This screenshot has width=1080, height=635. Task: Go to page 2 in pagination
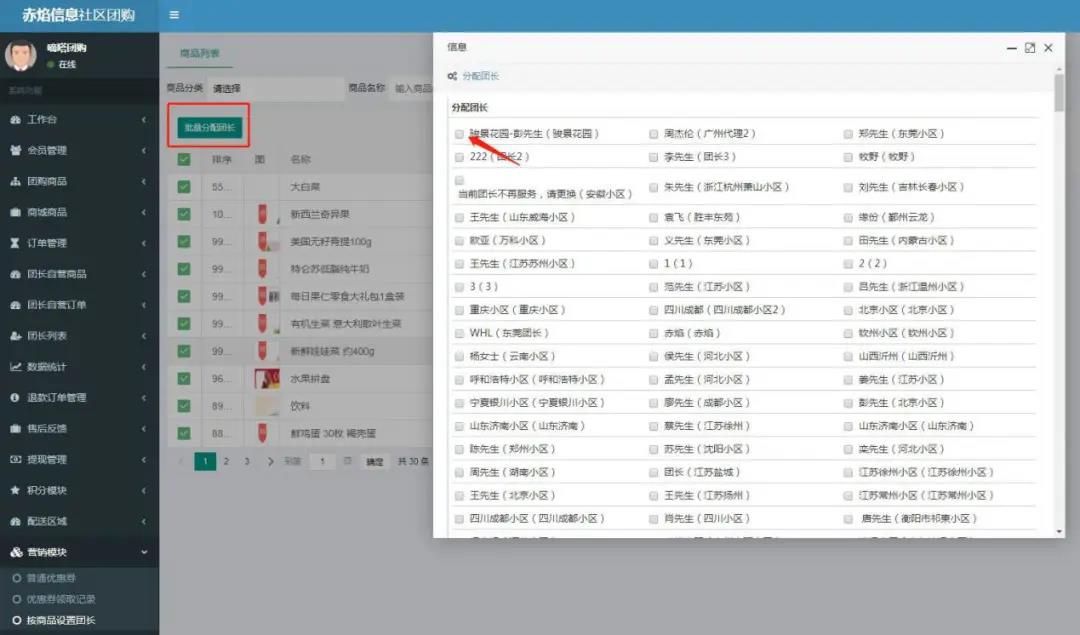226,462
